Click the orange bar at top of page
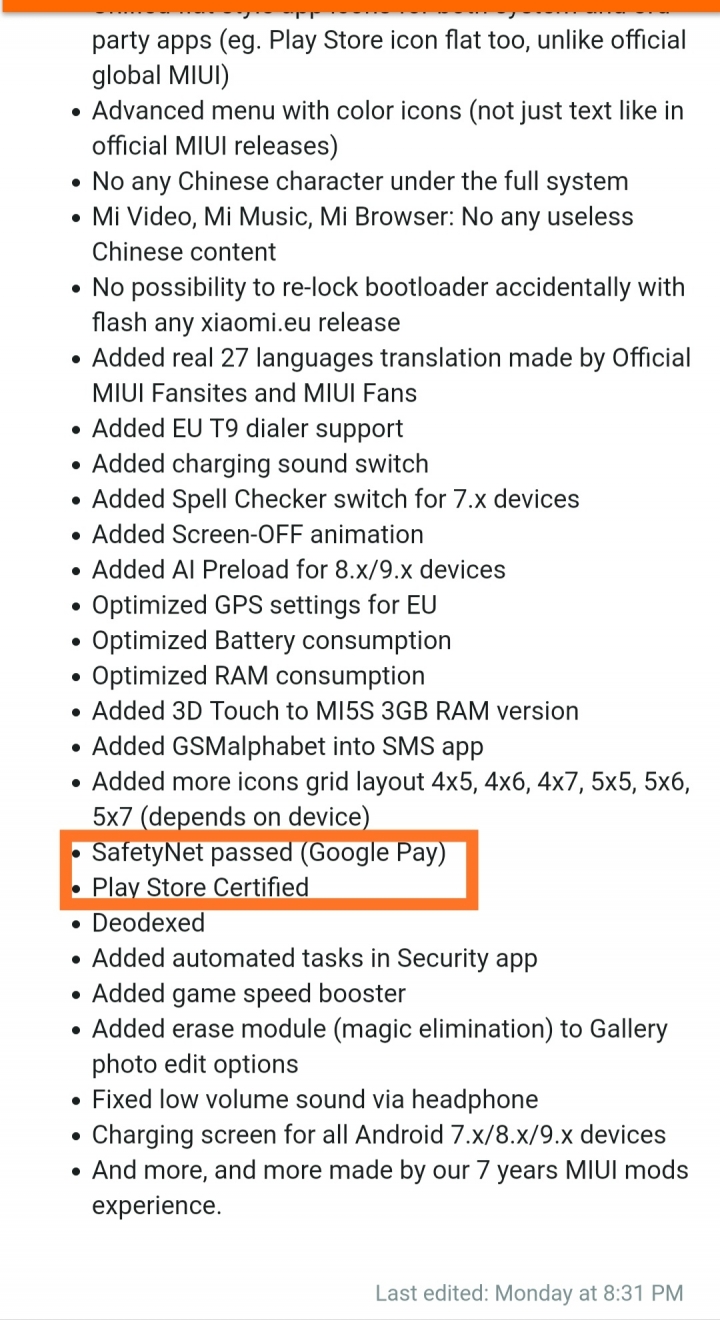Viewport: 720px width, 1320px height. 360,4
